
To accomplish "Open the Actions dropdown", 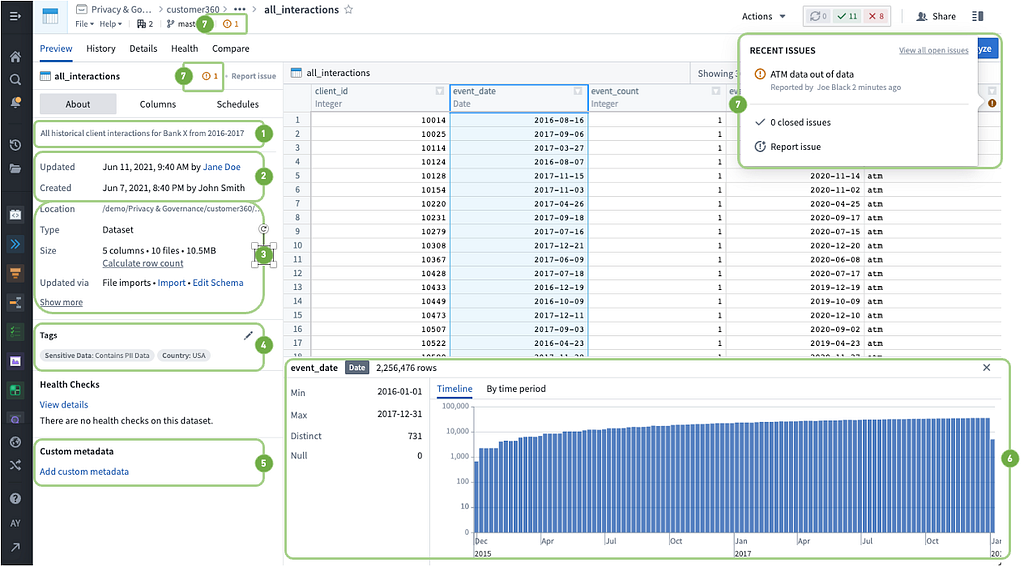I will tap(763, 17).
